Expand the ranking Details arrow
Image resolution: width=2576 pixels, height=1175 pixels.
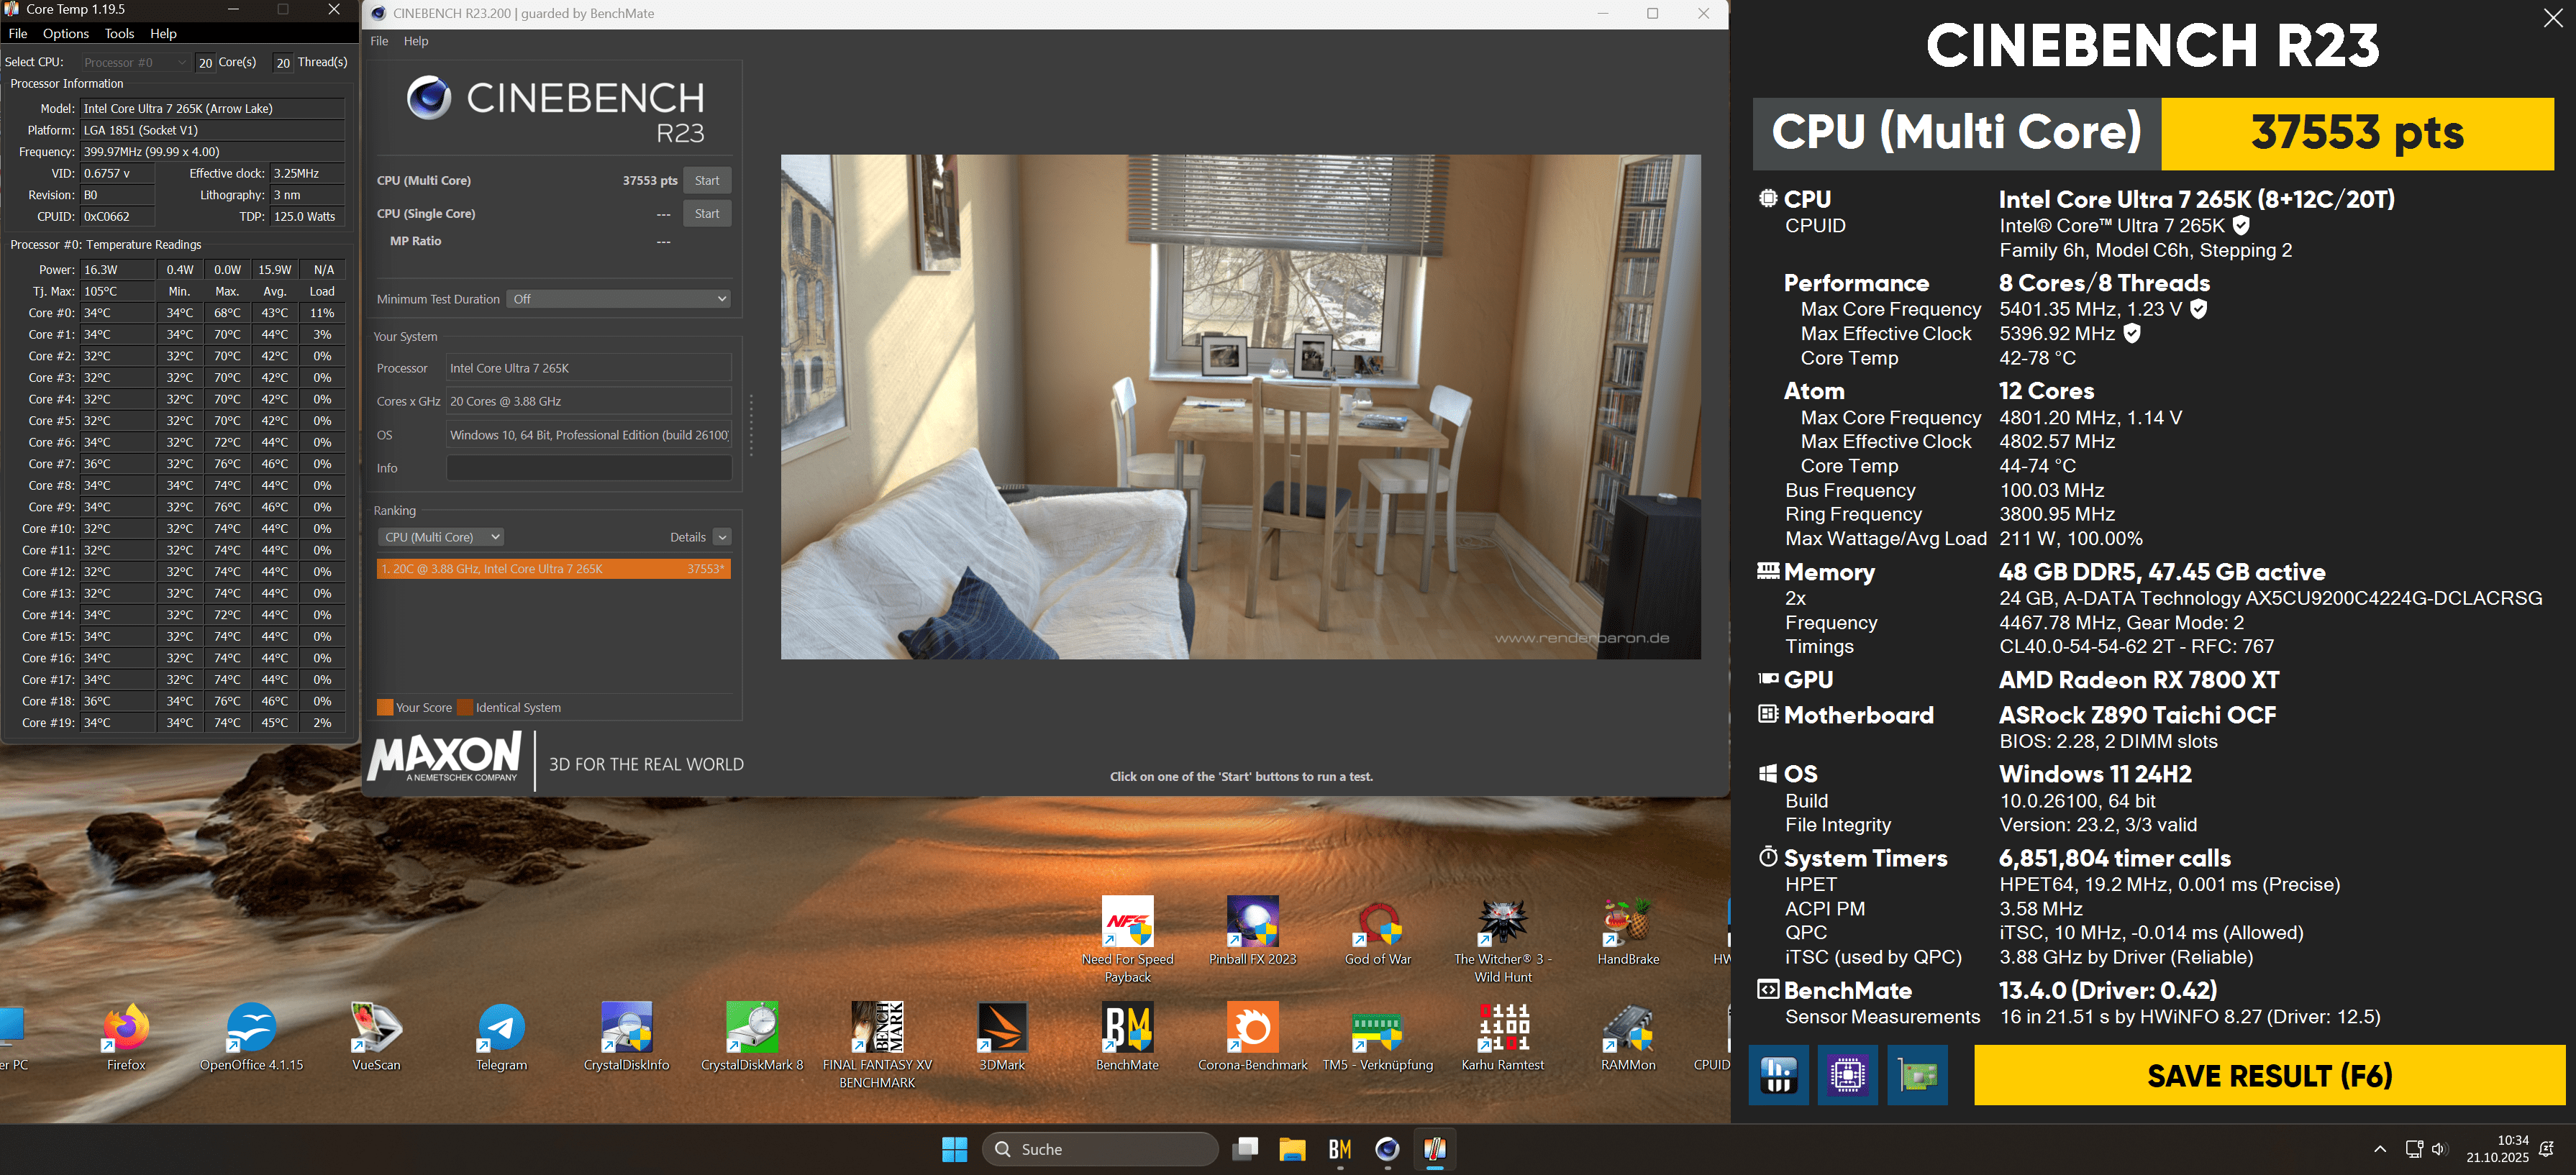pyautogui.click(x=722, y=537)
